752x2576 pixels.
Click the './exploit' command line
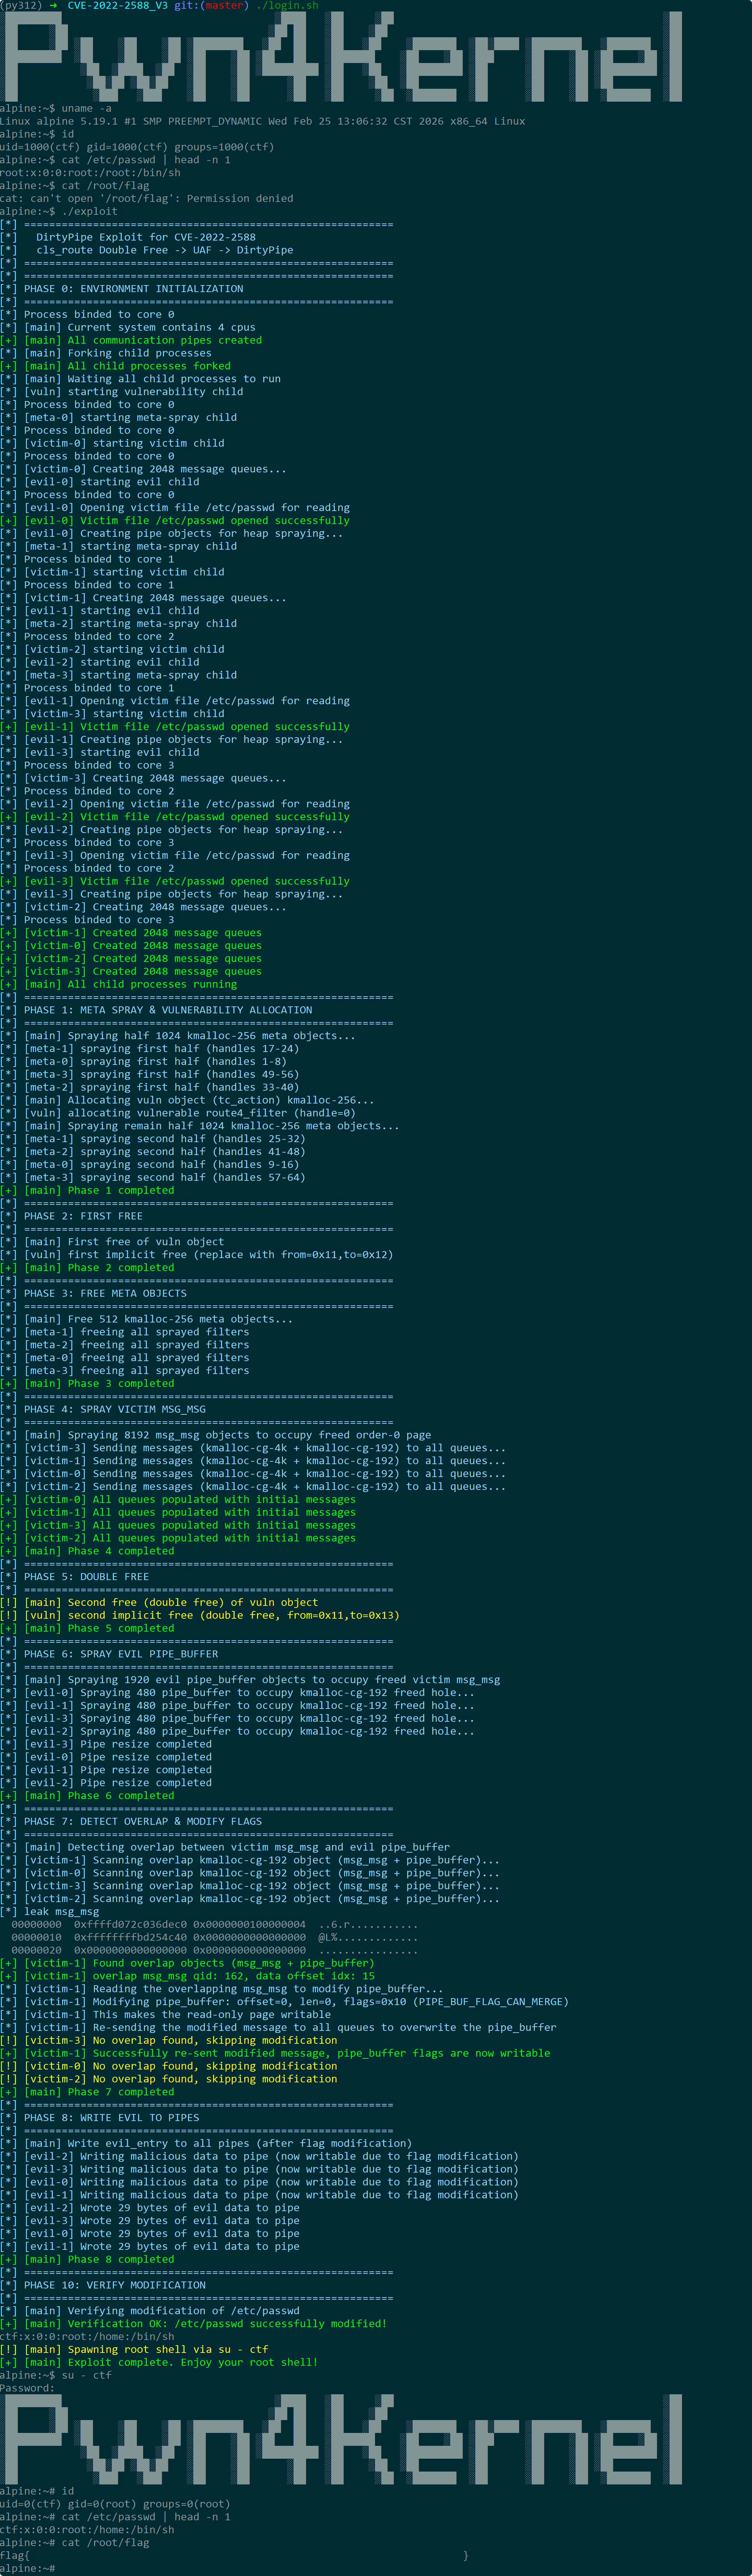pyautogui.click(x=59, y=211)
